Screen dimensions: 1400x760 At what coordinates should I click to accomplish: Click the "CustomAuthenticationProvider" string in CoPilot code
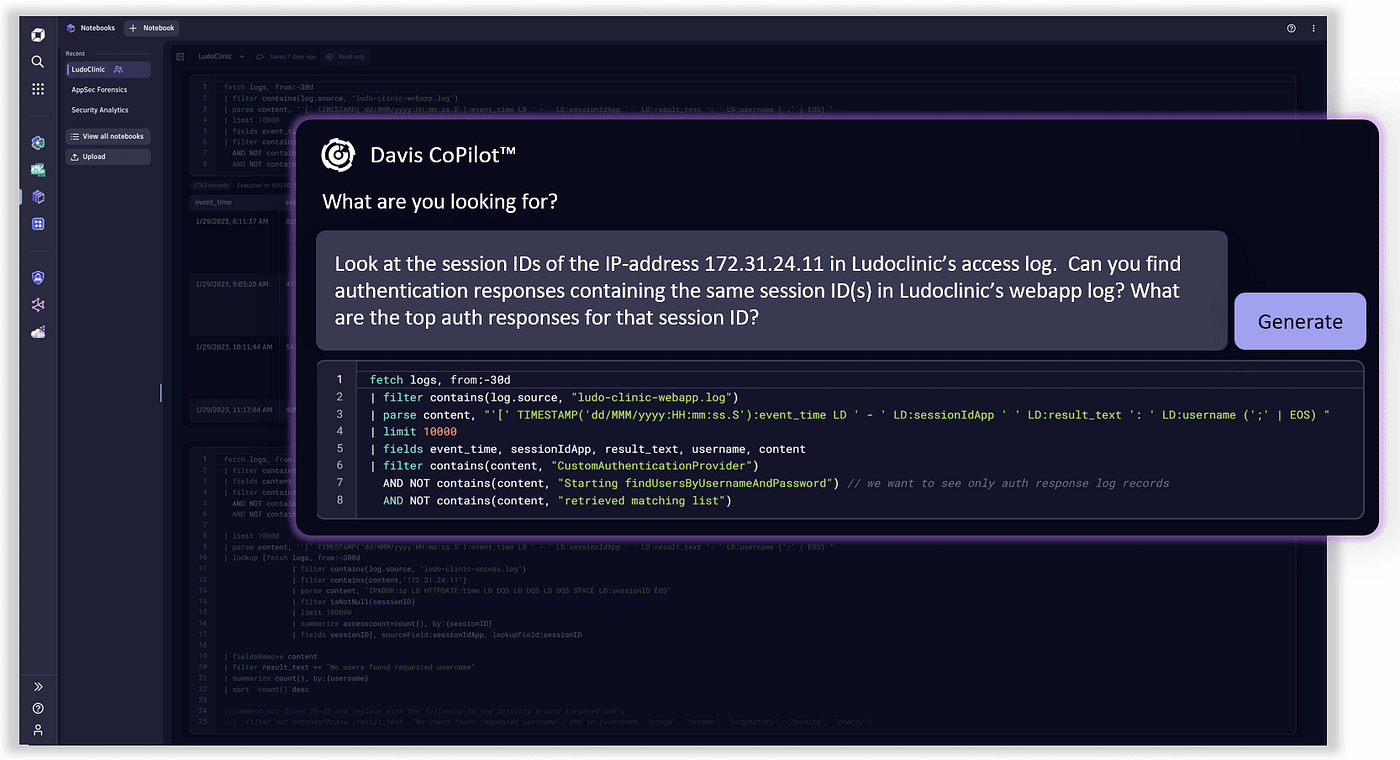tap(654, 465)
